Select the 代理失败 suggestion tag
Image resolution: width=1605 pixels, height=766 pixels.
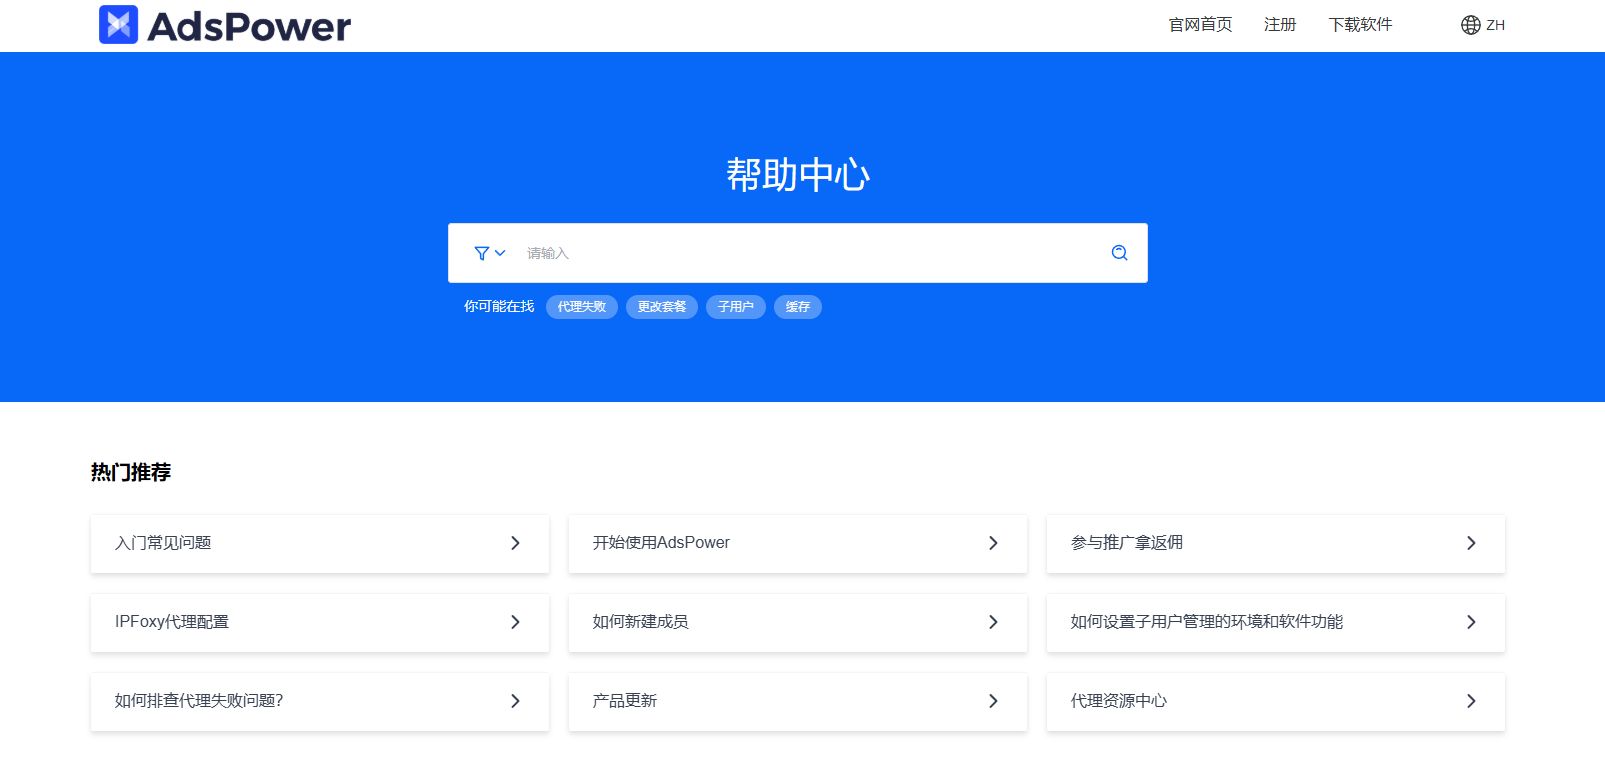(x=582, y=307)
